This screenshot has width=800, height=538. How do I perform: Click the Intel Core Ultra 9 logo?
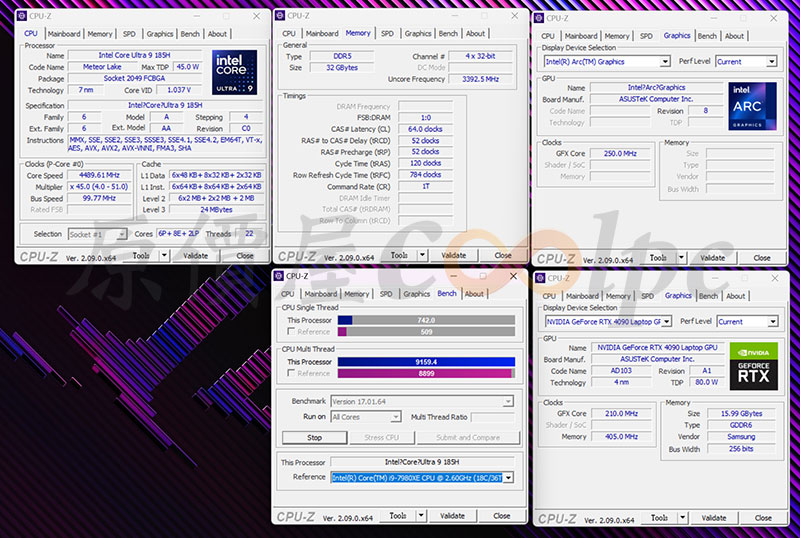[x=234, y=72]
